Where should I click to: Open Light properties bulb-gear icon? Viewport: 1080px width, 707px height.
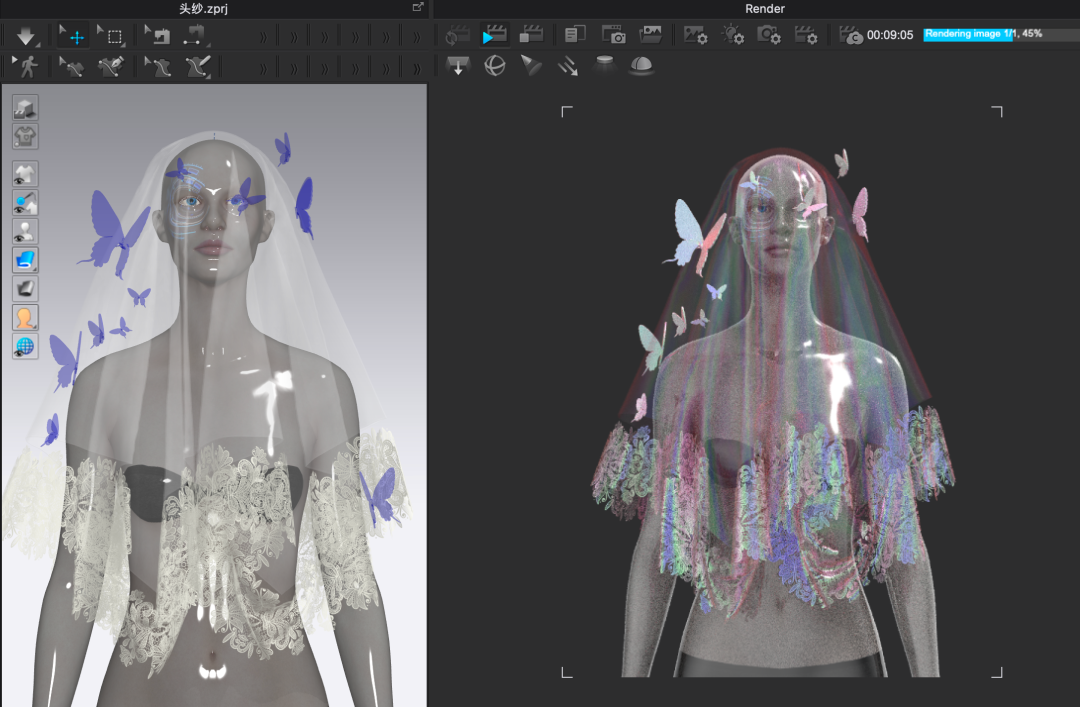[732, 34]
